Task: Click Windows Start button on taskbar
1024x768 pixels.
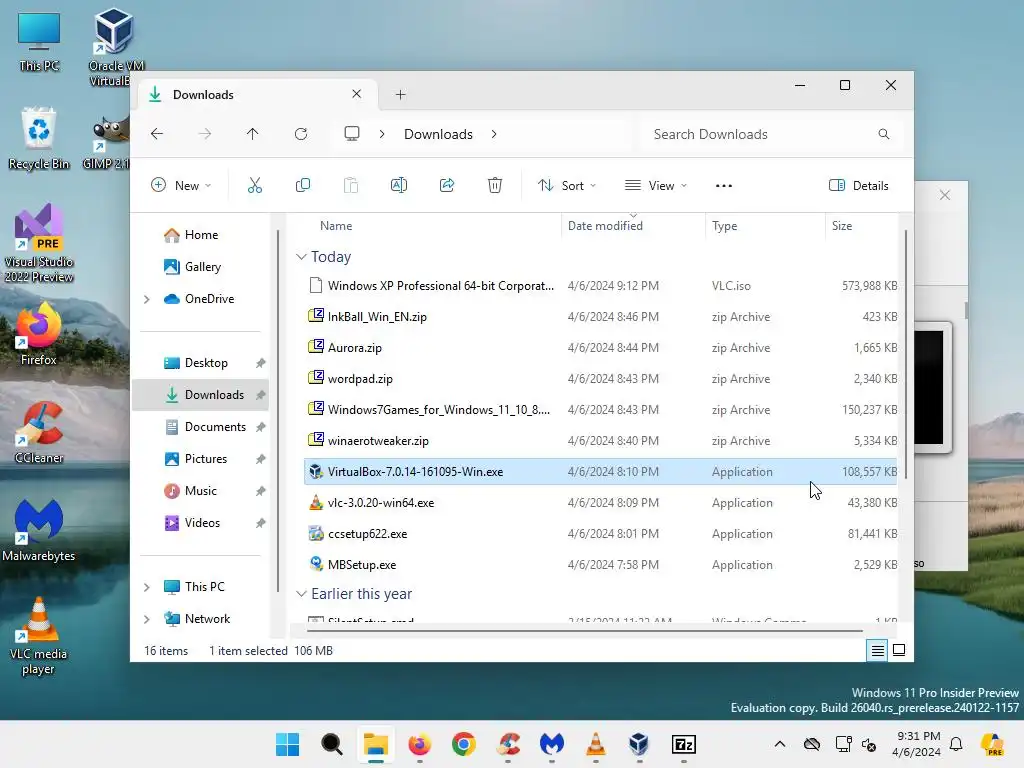Action: coord(287,744)
